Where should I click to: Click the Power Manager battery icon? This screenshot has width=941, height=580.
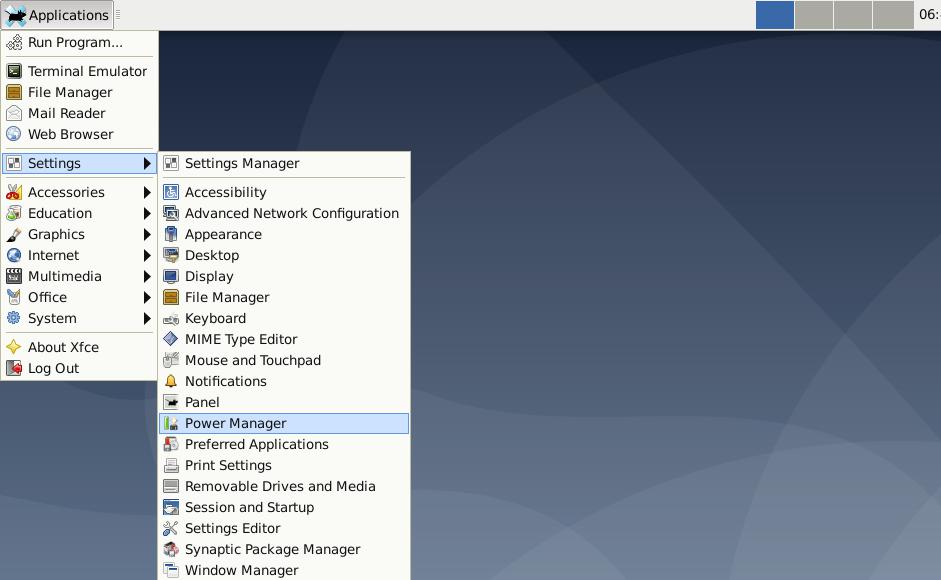(171, 423)
